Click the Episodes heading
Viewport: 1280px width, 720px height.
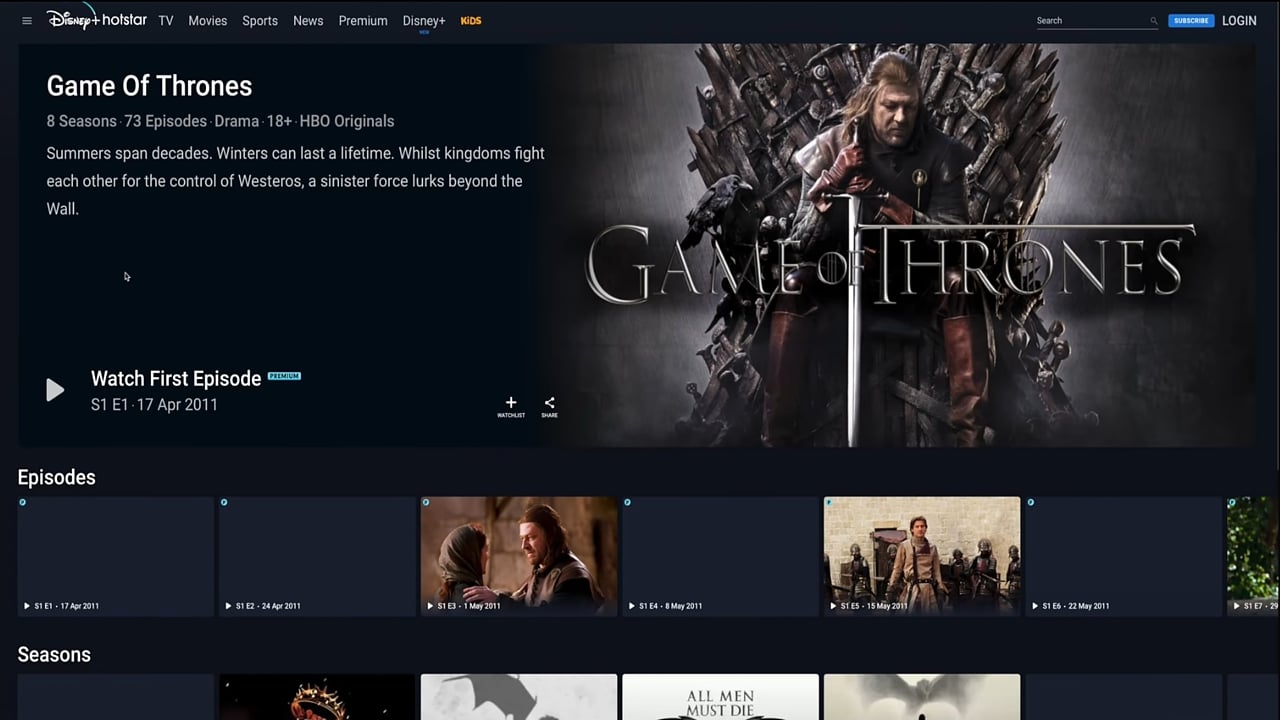[56, 477]
